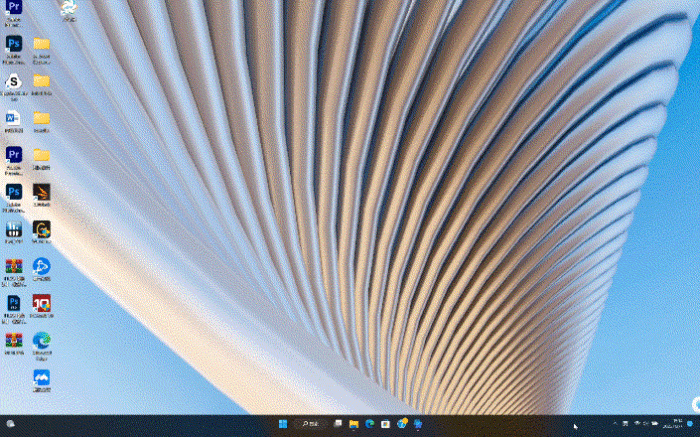Select the Word document icon on desktop
The width and height of the screenshot is (700, 437).
(x=14, y=118)
